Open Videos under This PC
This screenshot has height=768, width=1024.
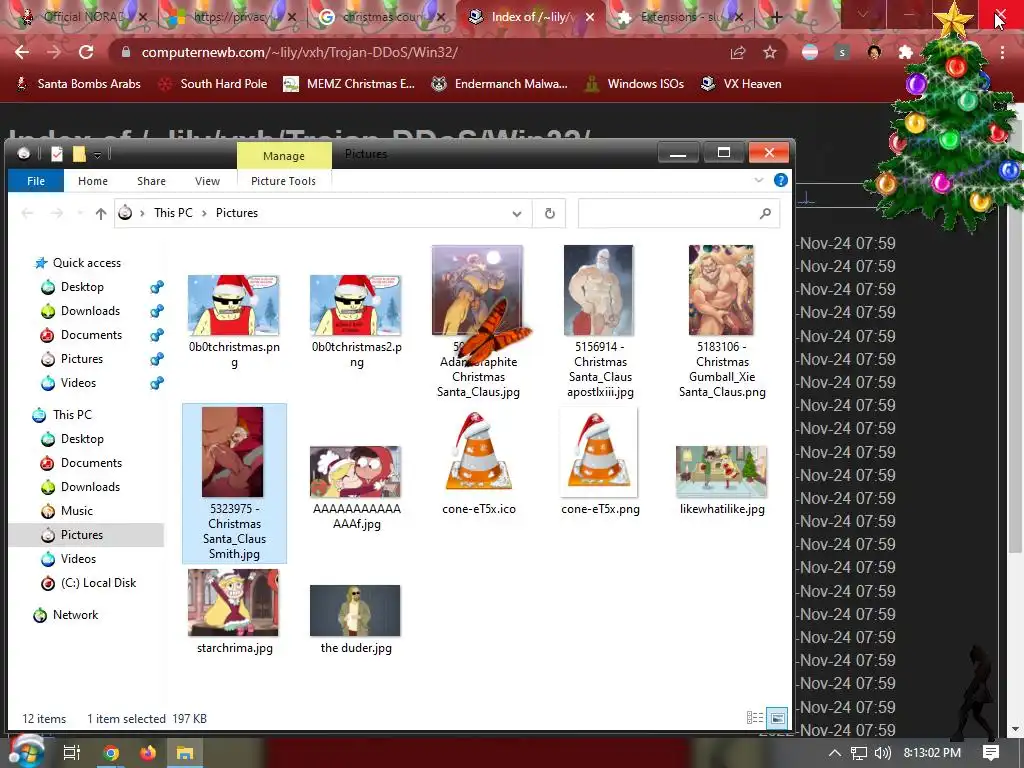[x=78, y=559]
